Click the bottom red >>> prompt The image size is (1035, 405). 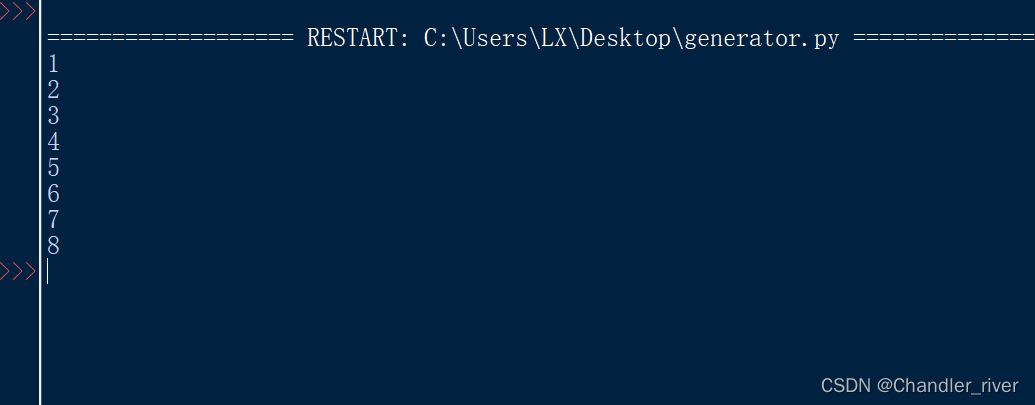click(19, 272)
